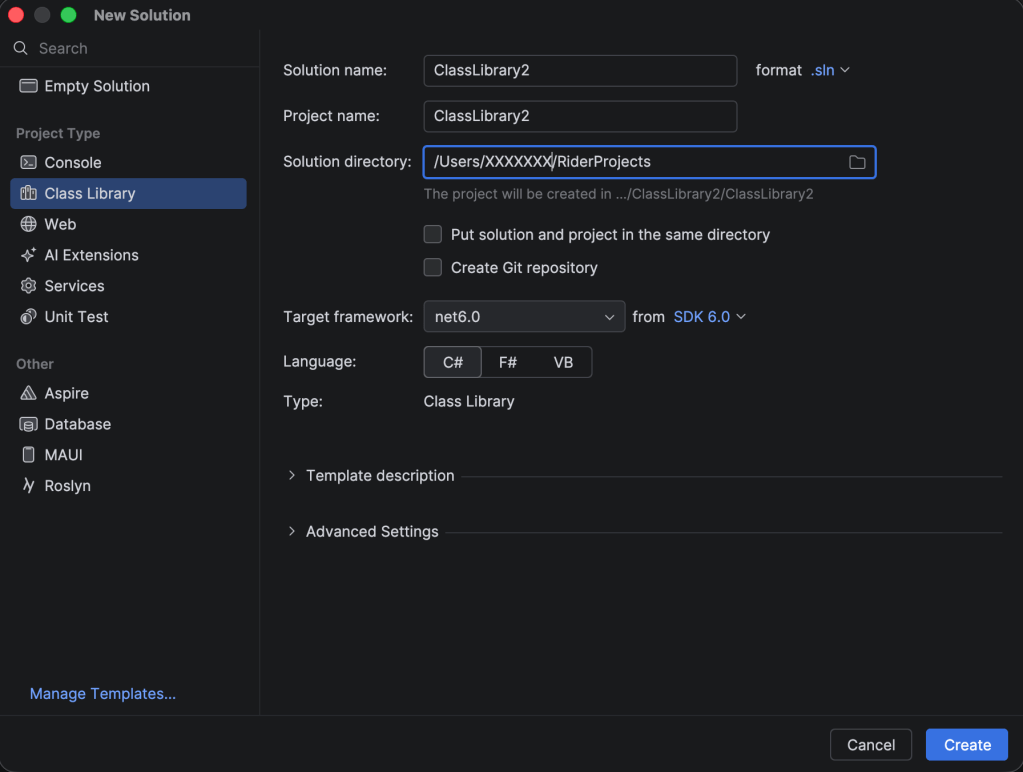Open the Target framework net6.0 dropdown
The image size is (1023, 772).
click(524, 317)
